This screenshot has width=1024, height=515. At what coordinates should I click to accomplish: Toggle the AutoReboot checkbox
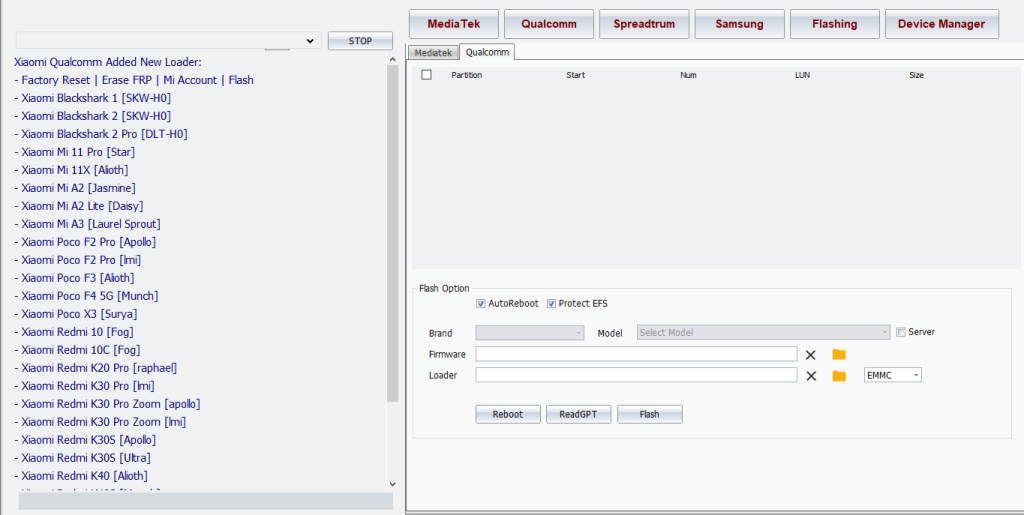(481, 304)
